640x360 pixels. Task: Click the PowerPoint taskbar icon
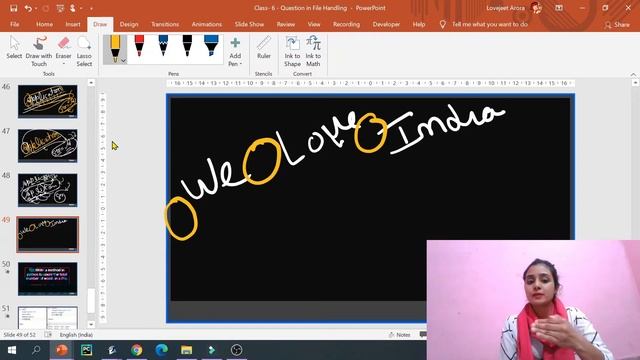pos(62,350)
